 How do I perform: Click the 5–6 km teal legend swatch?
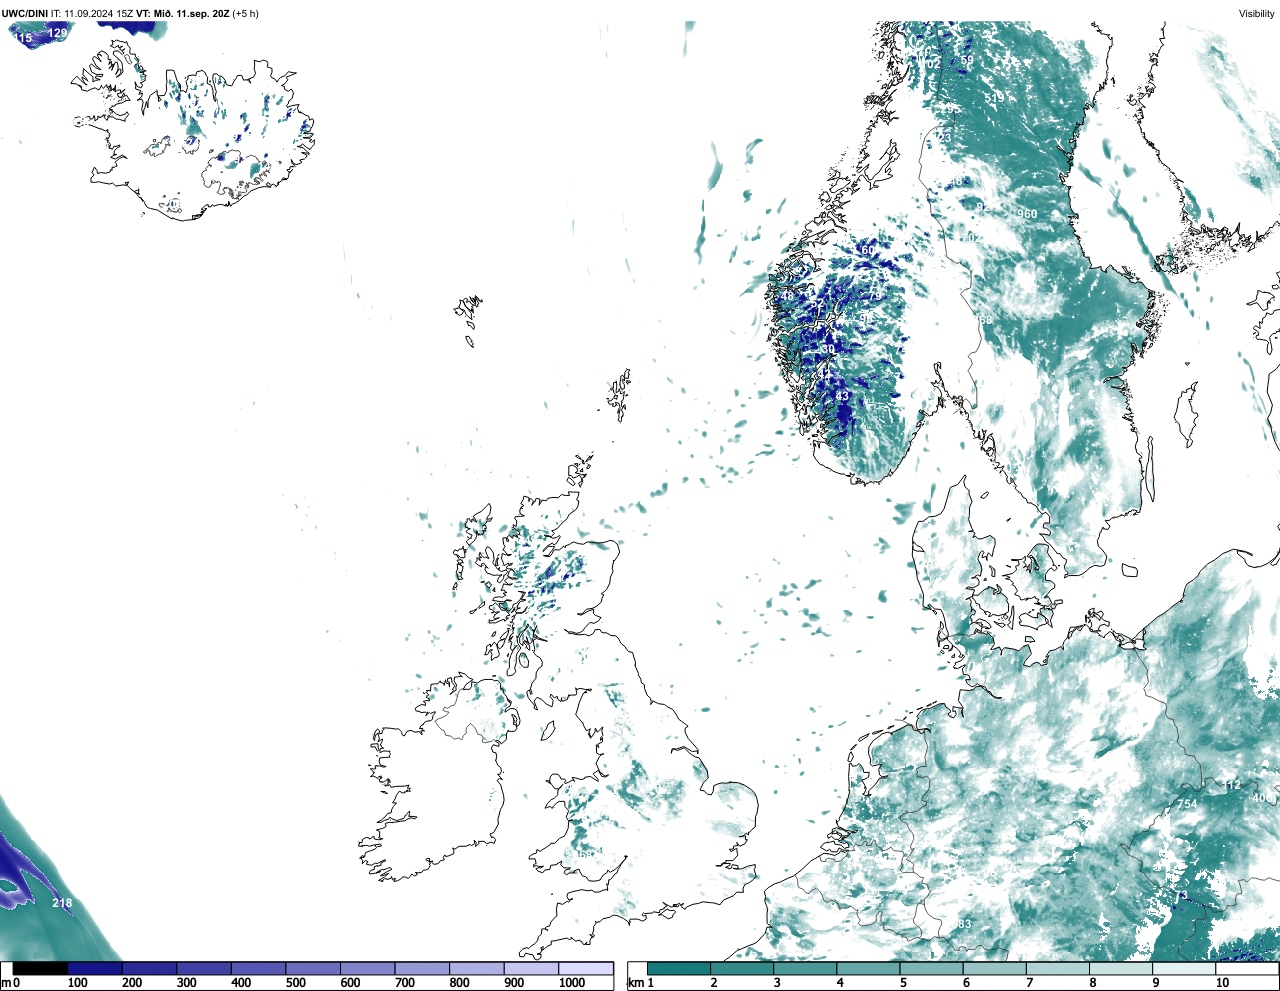(932, 968)
